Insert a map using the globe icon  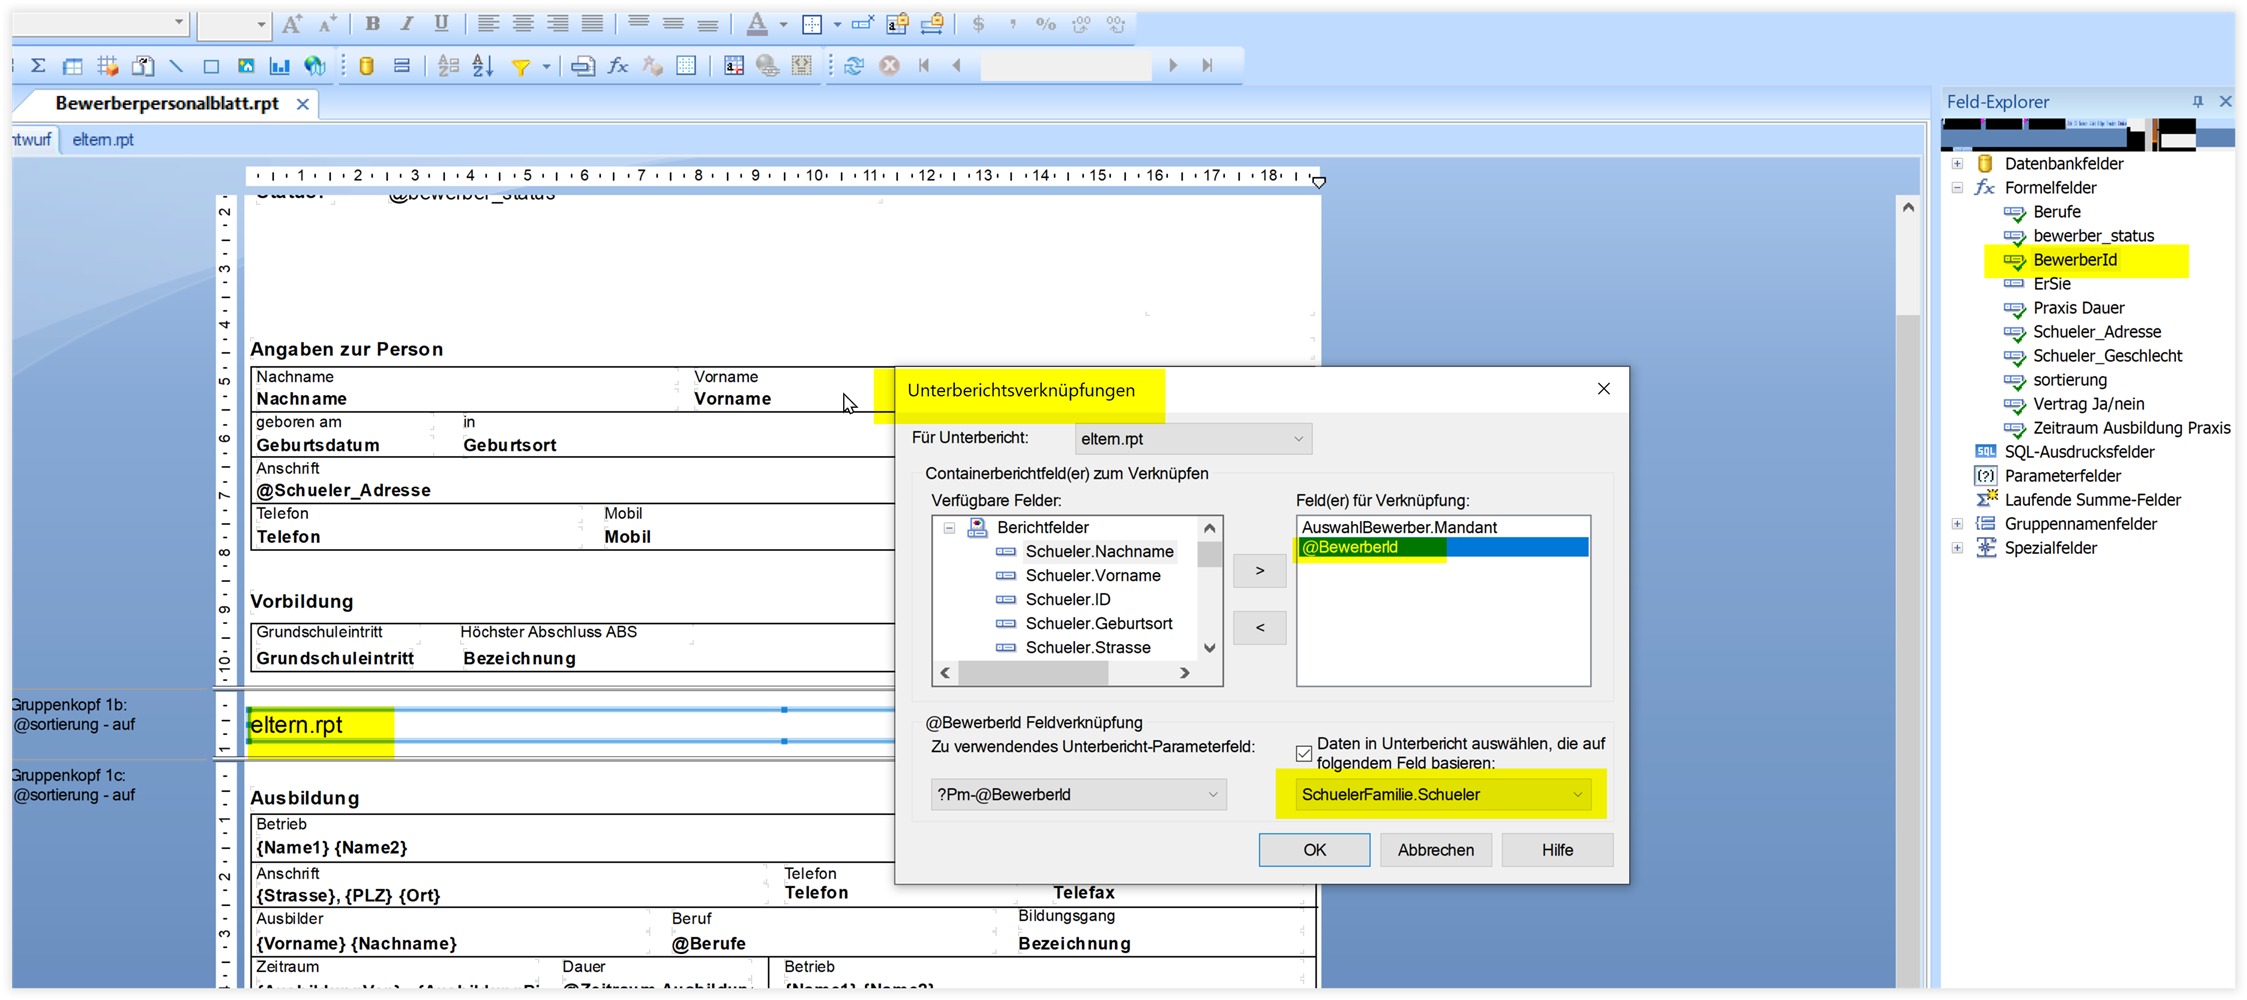pos(315,66)
